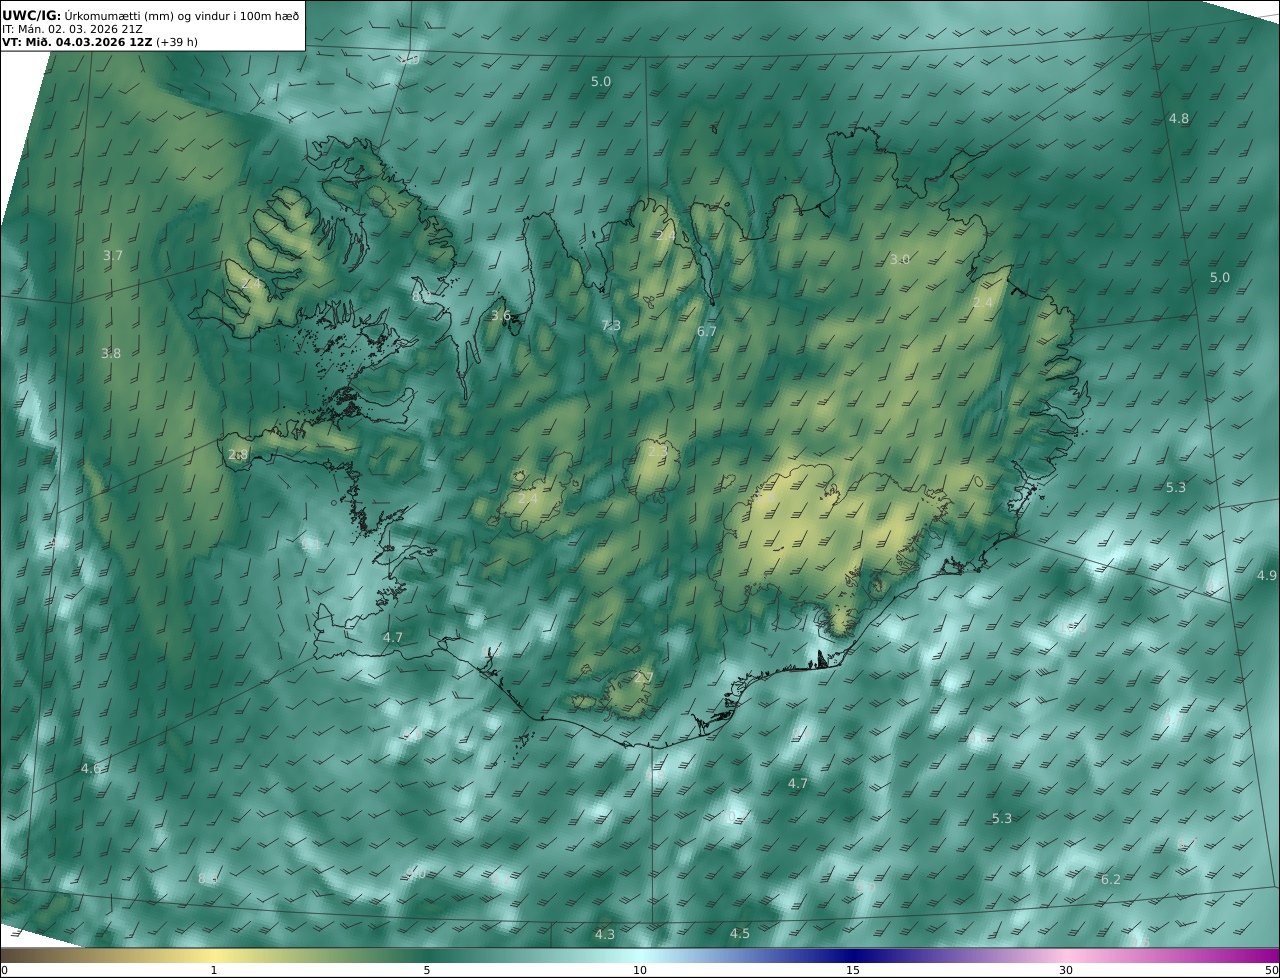Click the value 6.7 on the map
This screenshot has width=1280, height=978.
[x=707, y=331]
